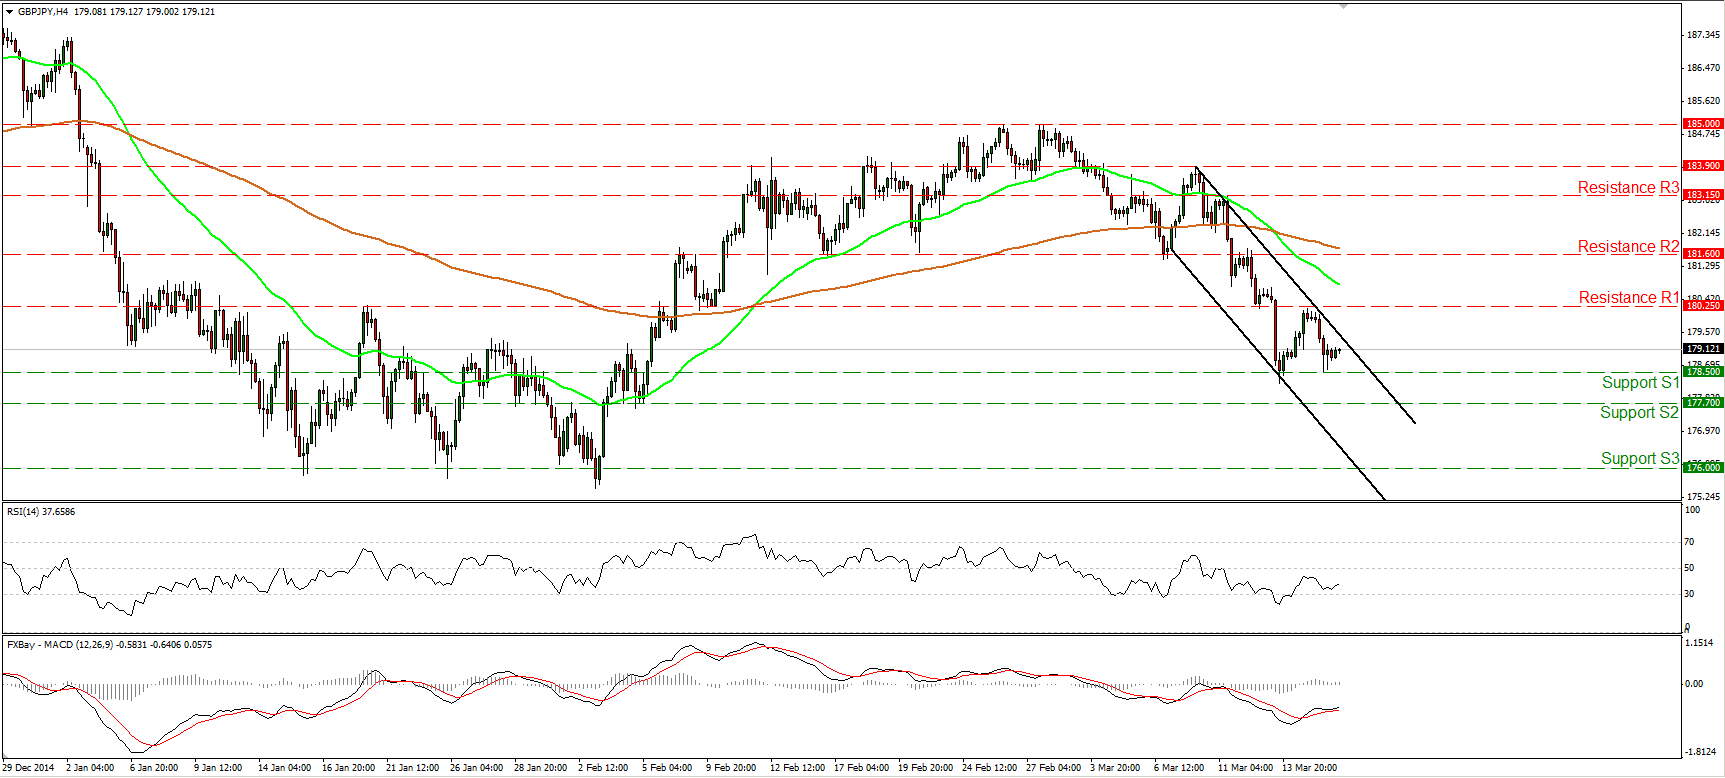Click the green 178.500 price tag
This screenshot has height=778, width=1725.
[x=1703, y=372]
